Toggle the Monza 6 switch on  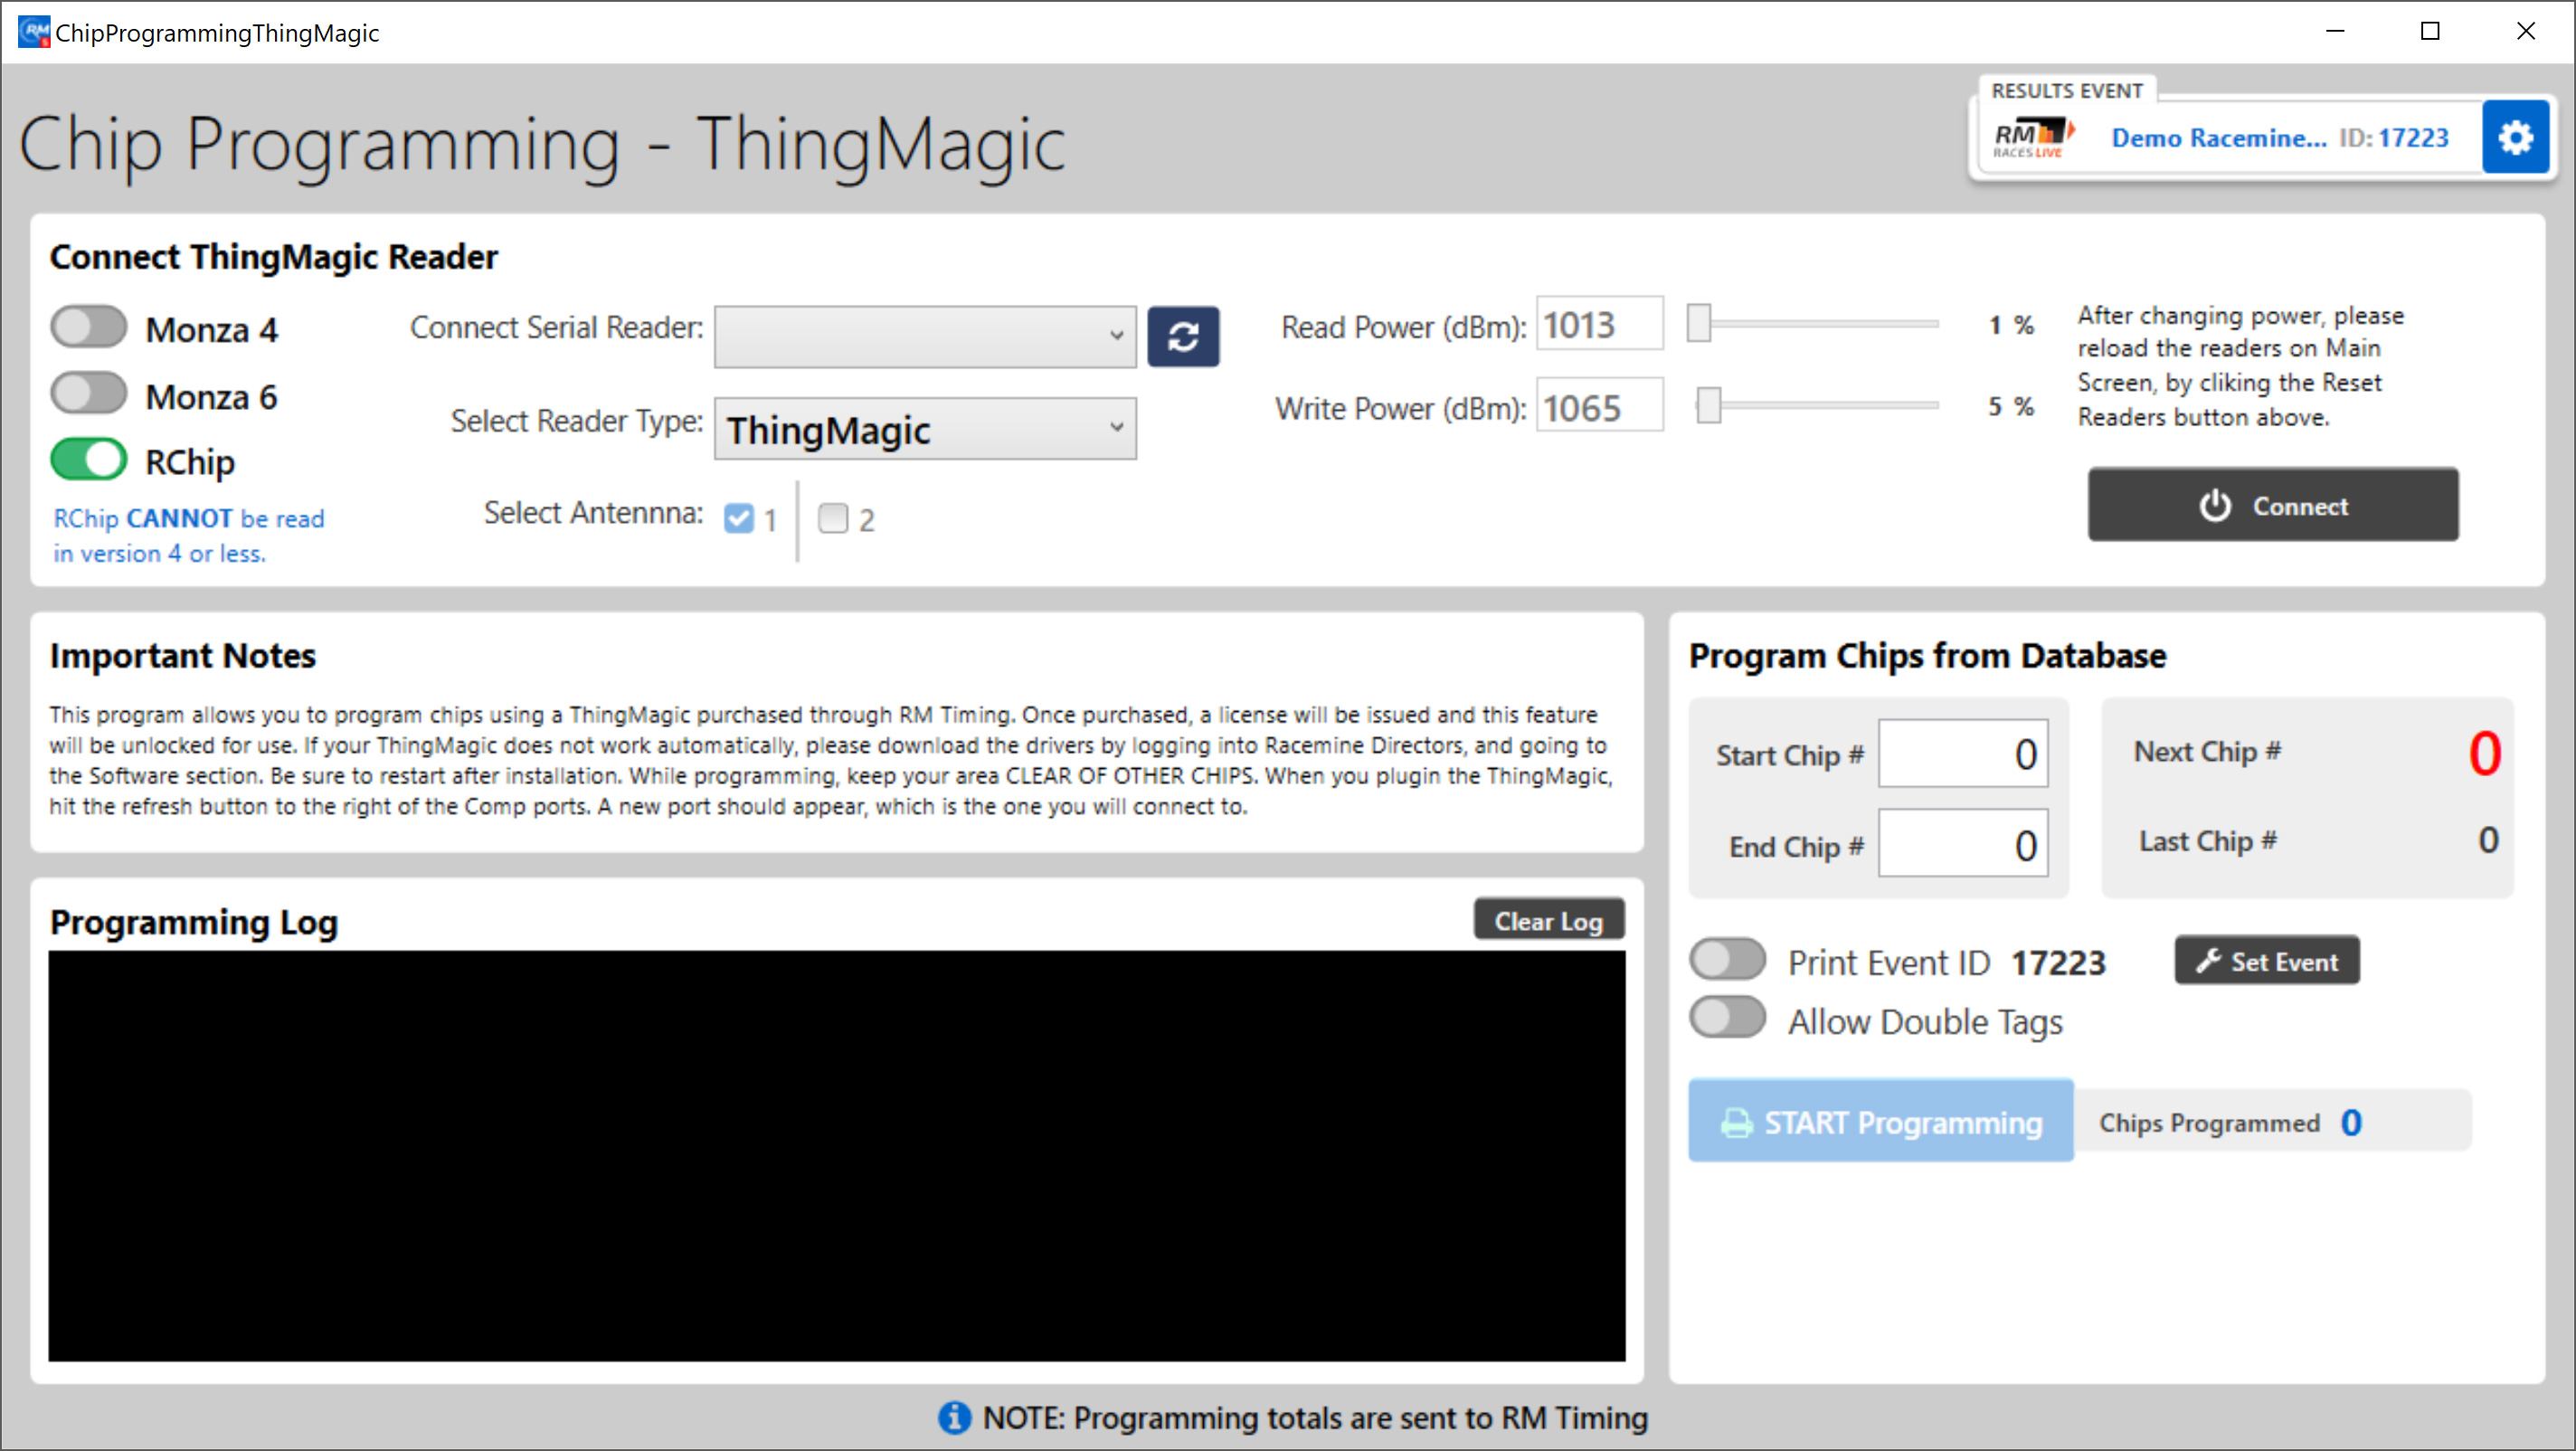[89, 394]
